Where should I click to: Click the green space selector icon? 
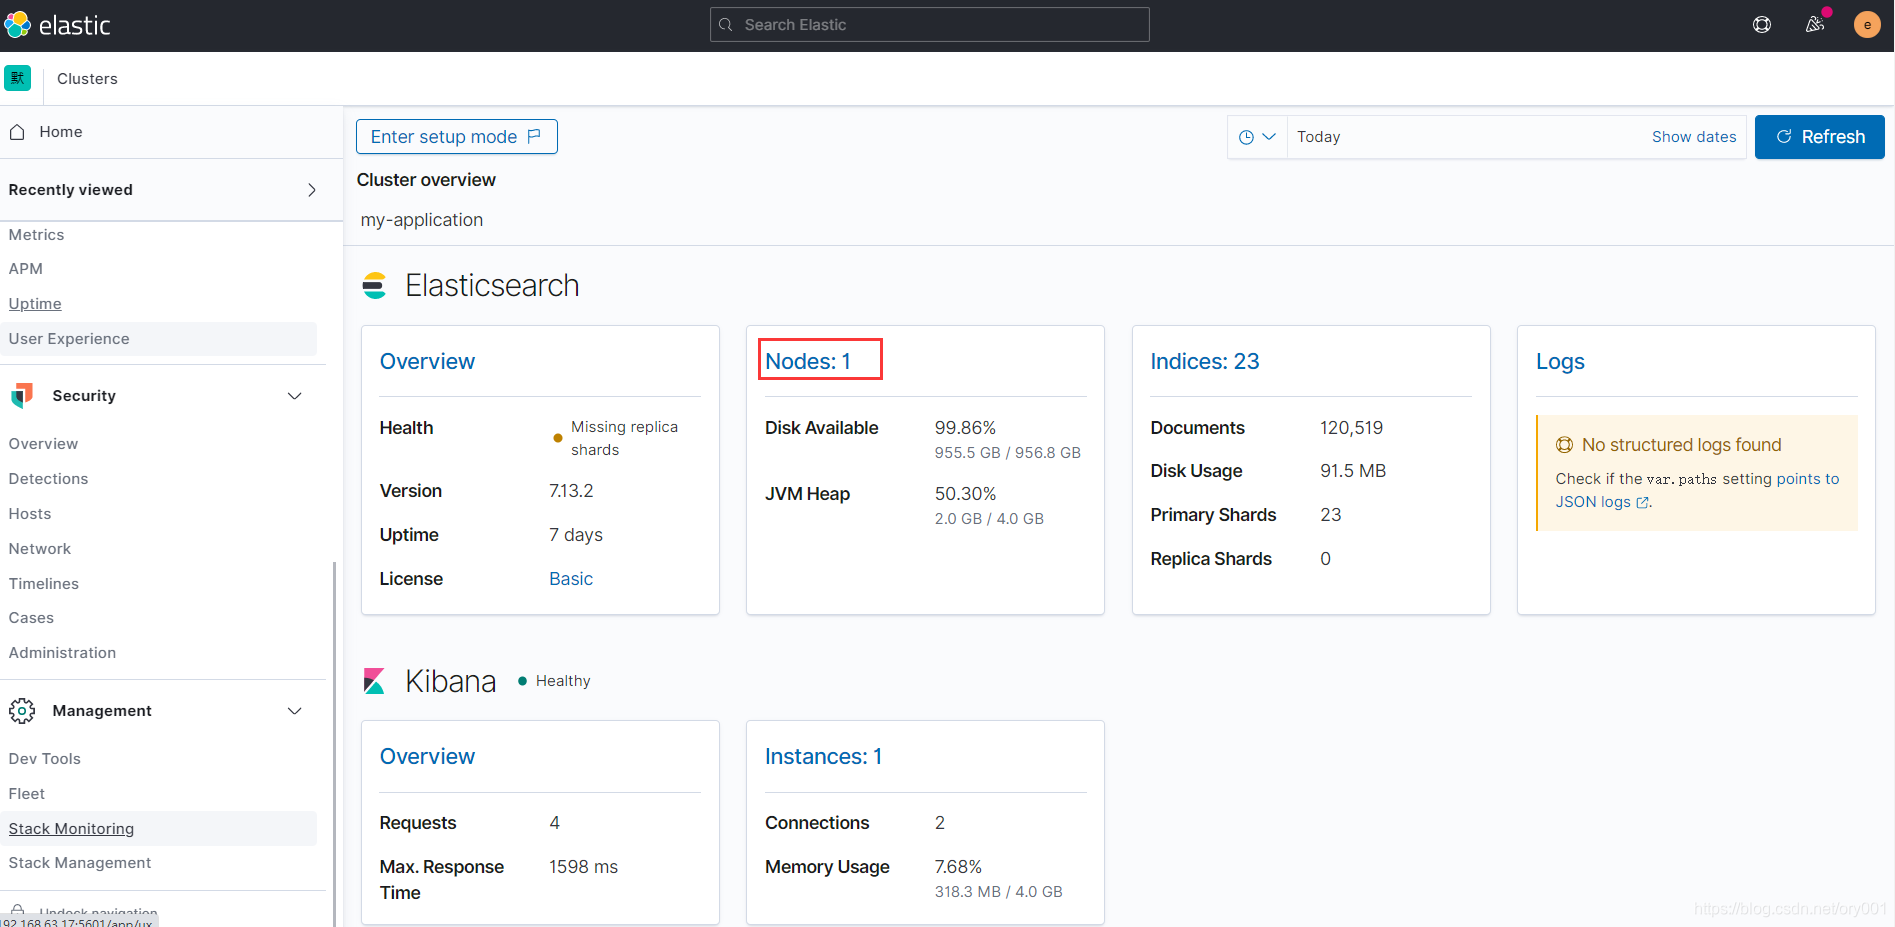tap(18, 78)
